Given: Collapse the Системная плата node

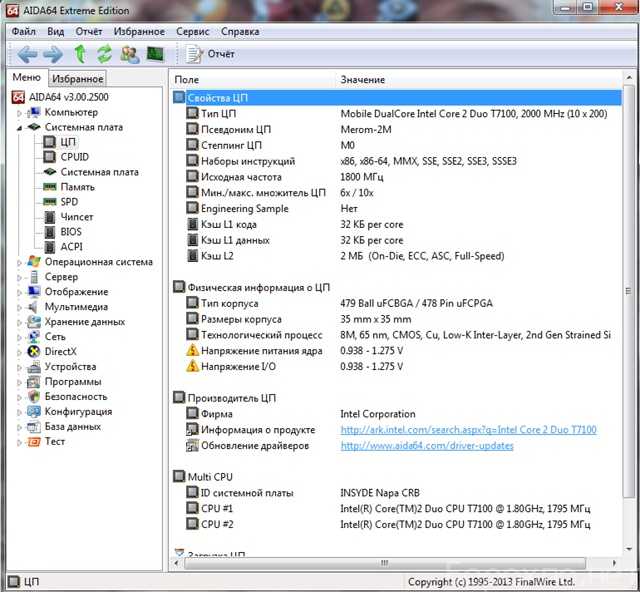Looking at the screenshot, I should pos(19,128).
